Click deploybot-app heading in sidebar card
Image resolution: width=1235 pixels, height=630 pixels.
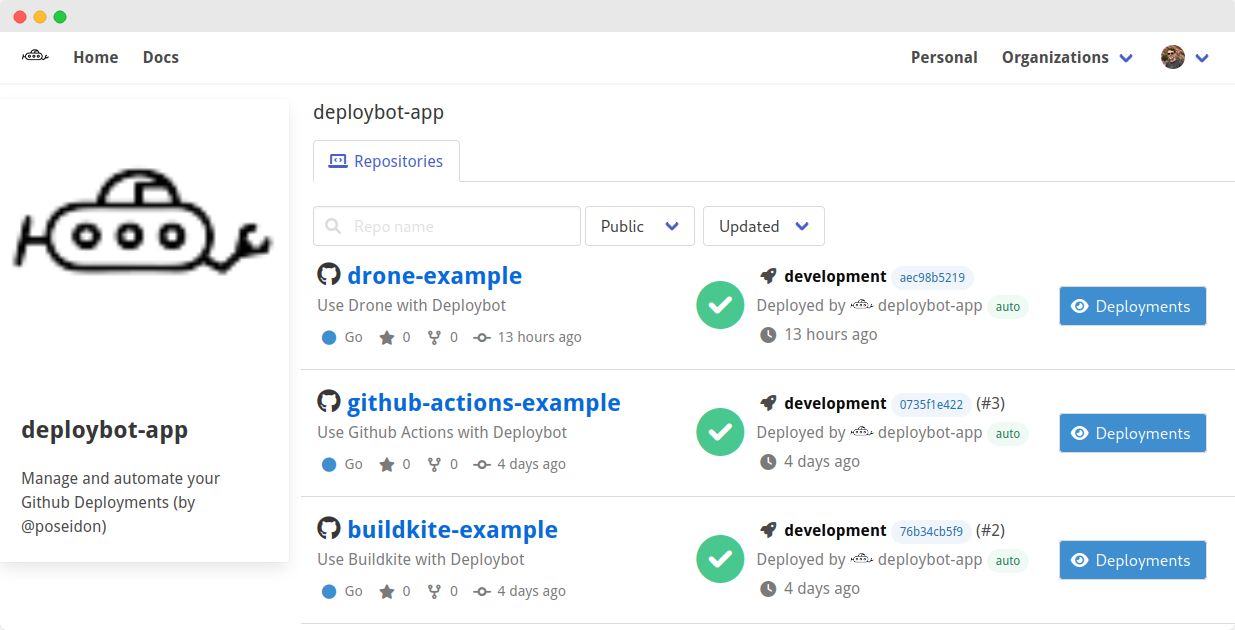point(105,431)
